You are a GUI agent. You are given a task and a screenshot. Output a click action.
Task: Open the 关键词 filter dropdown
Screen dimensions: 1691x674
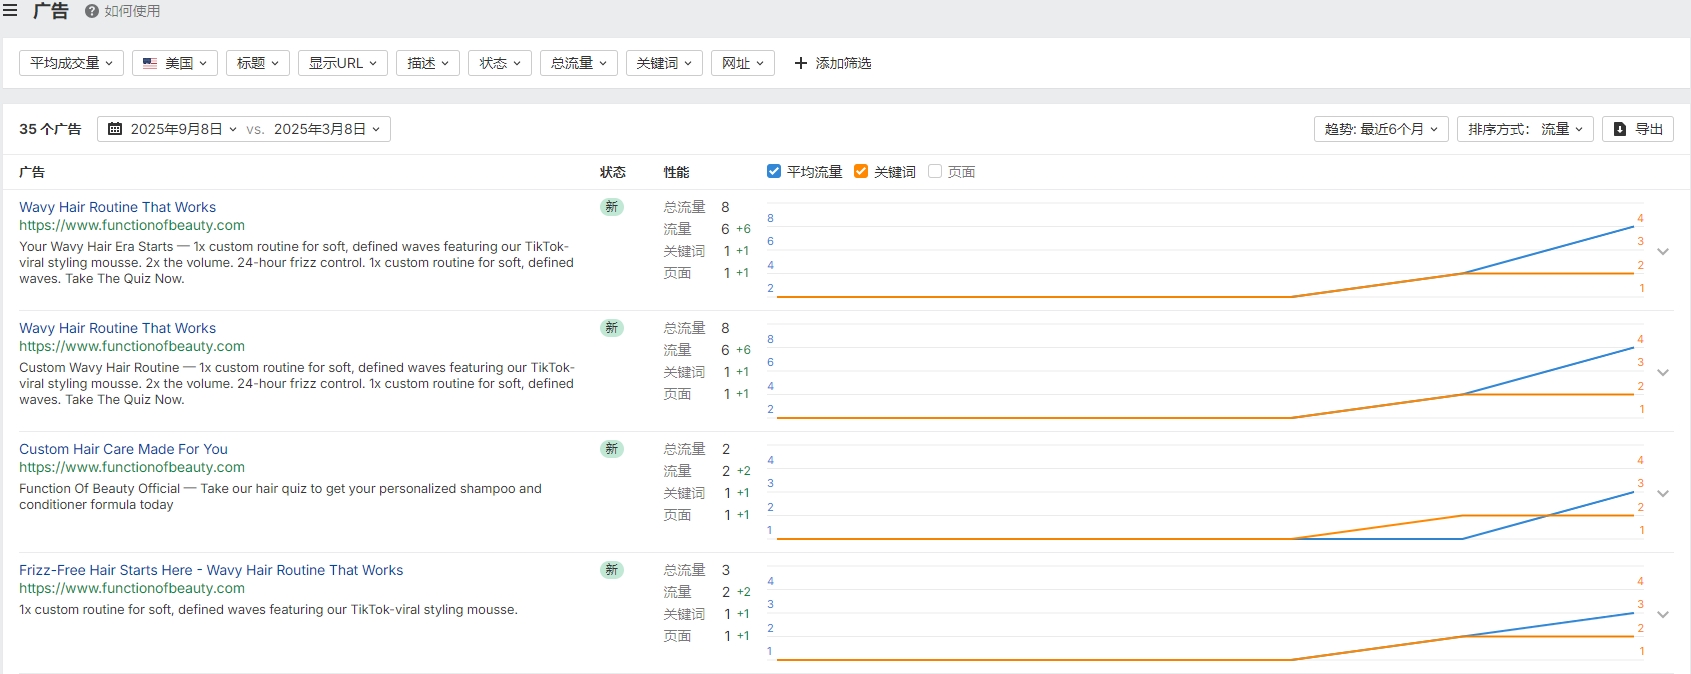[x=665, y=63]
